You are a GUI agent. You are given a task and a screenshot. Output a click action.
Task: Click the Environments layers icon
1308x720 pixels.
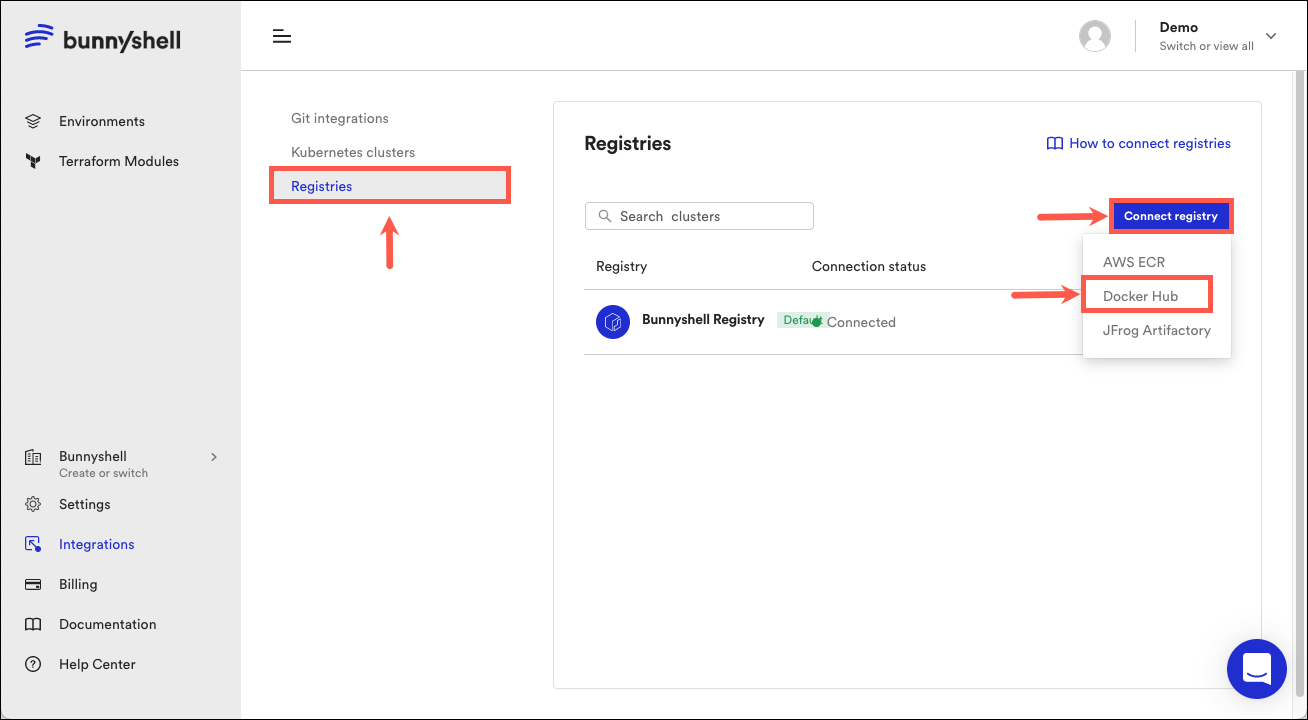pos(33,121)
